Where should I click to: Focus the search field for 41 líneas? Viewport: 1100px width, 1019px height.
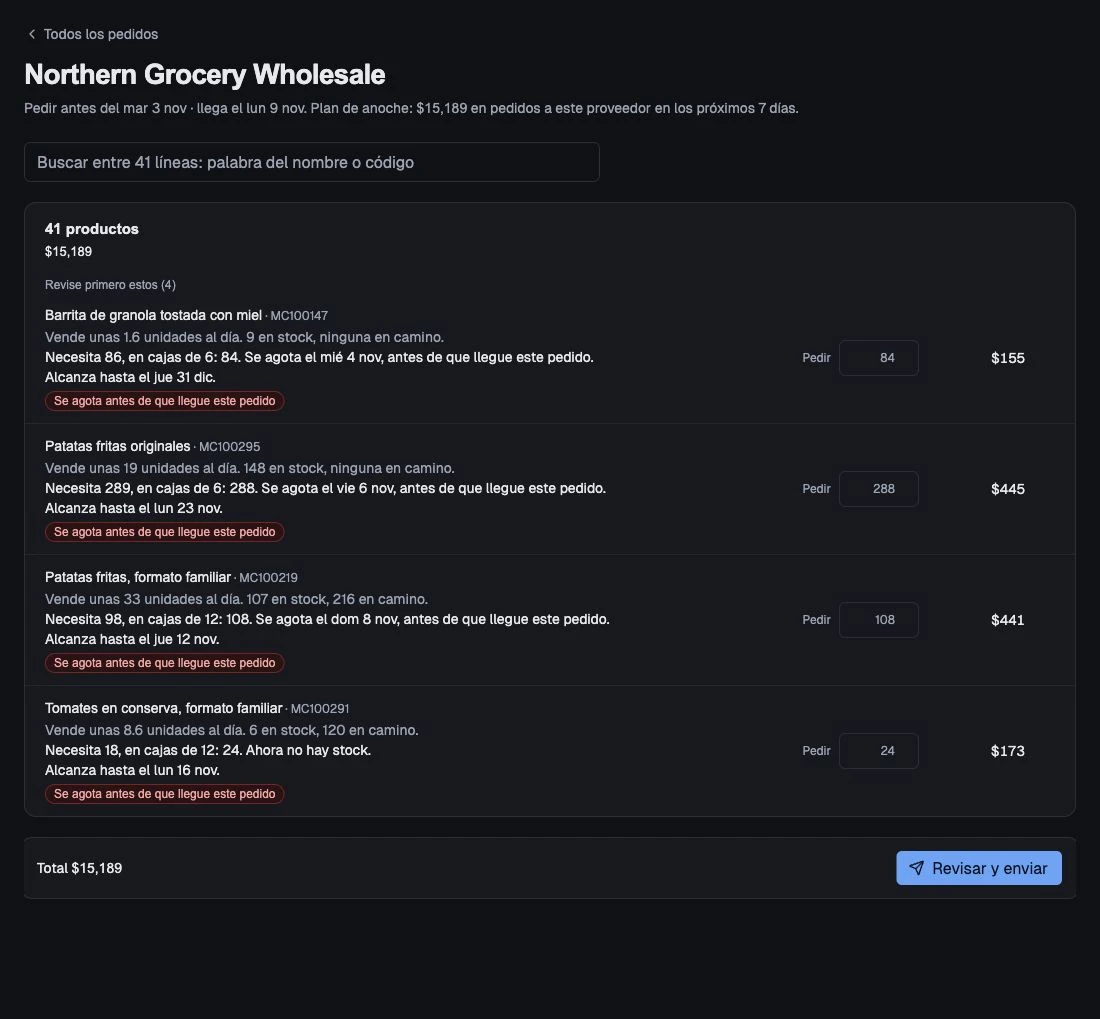coord(311,162)
